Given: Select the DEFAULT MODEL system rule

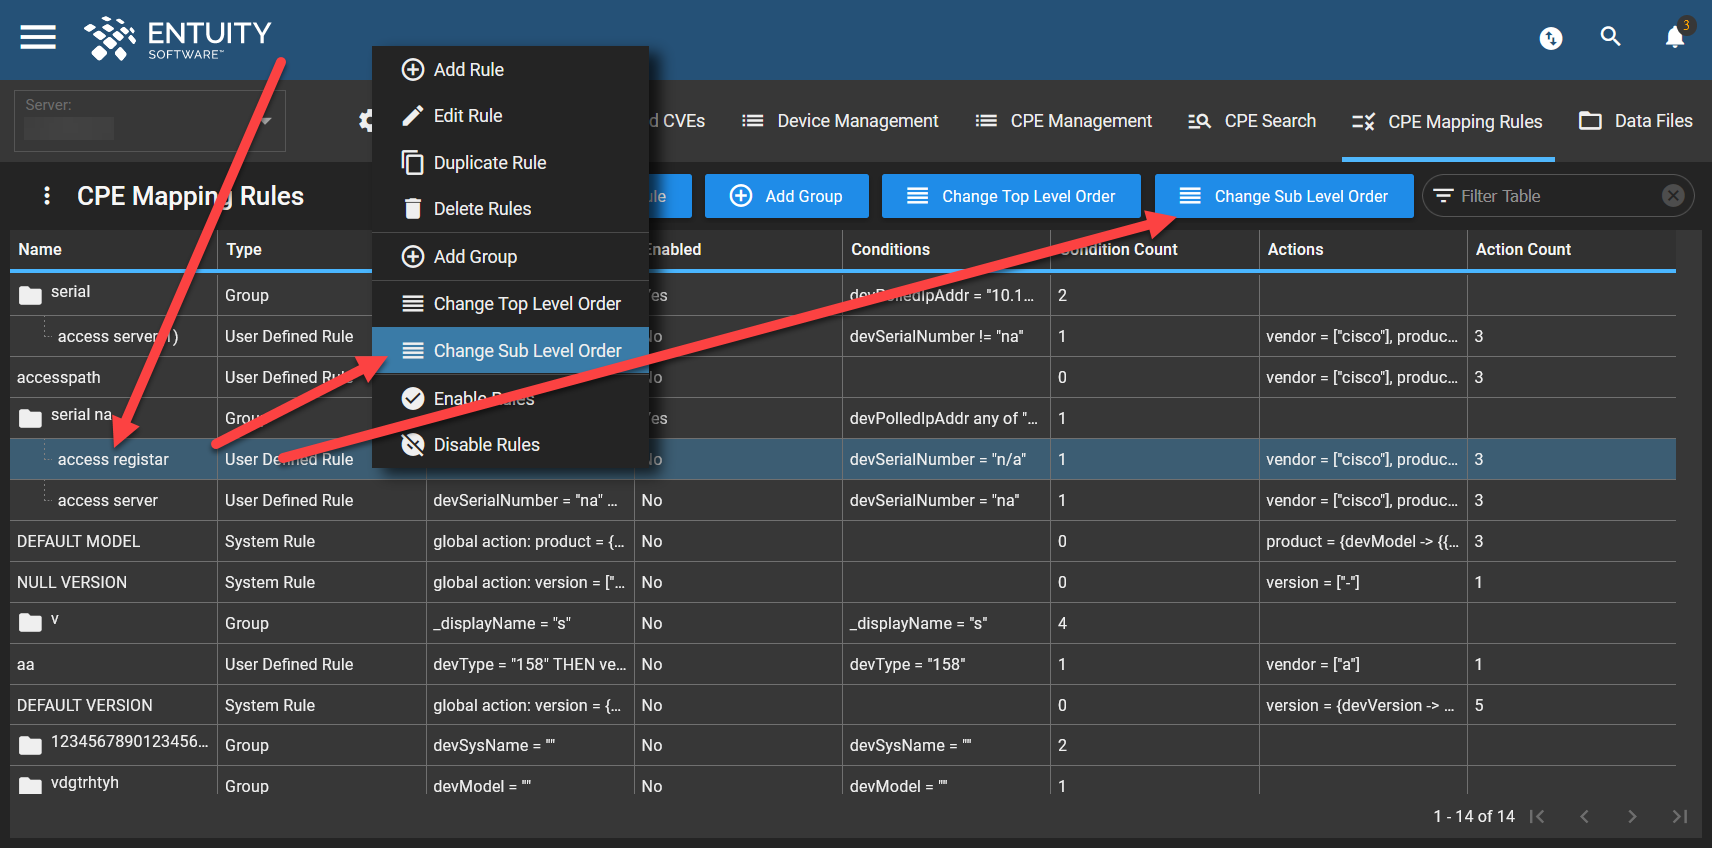Looking at the screenshot, I should 843,541.
